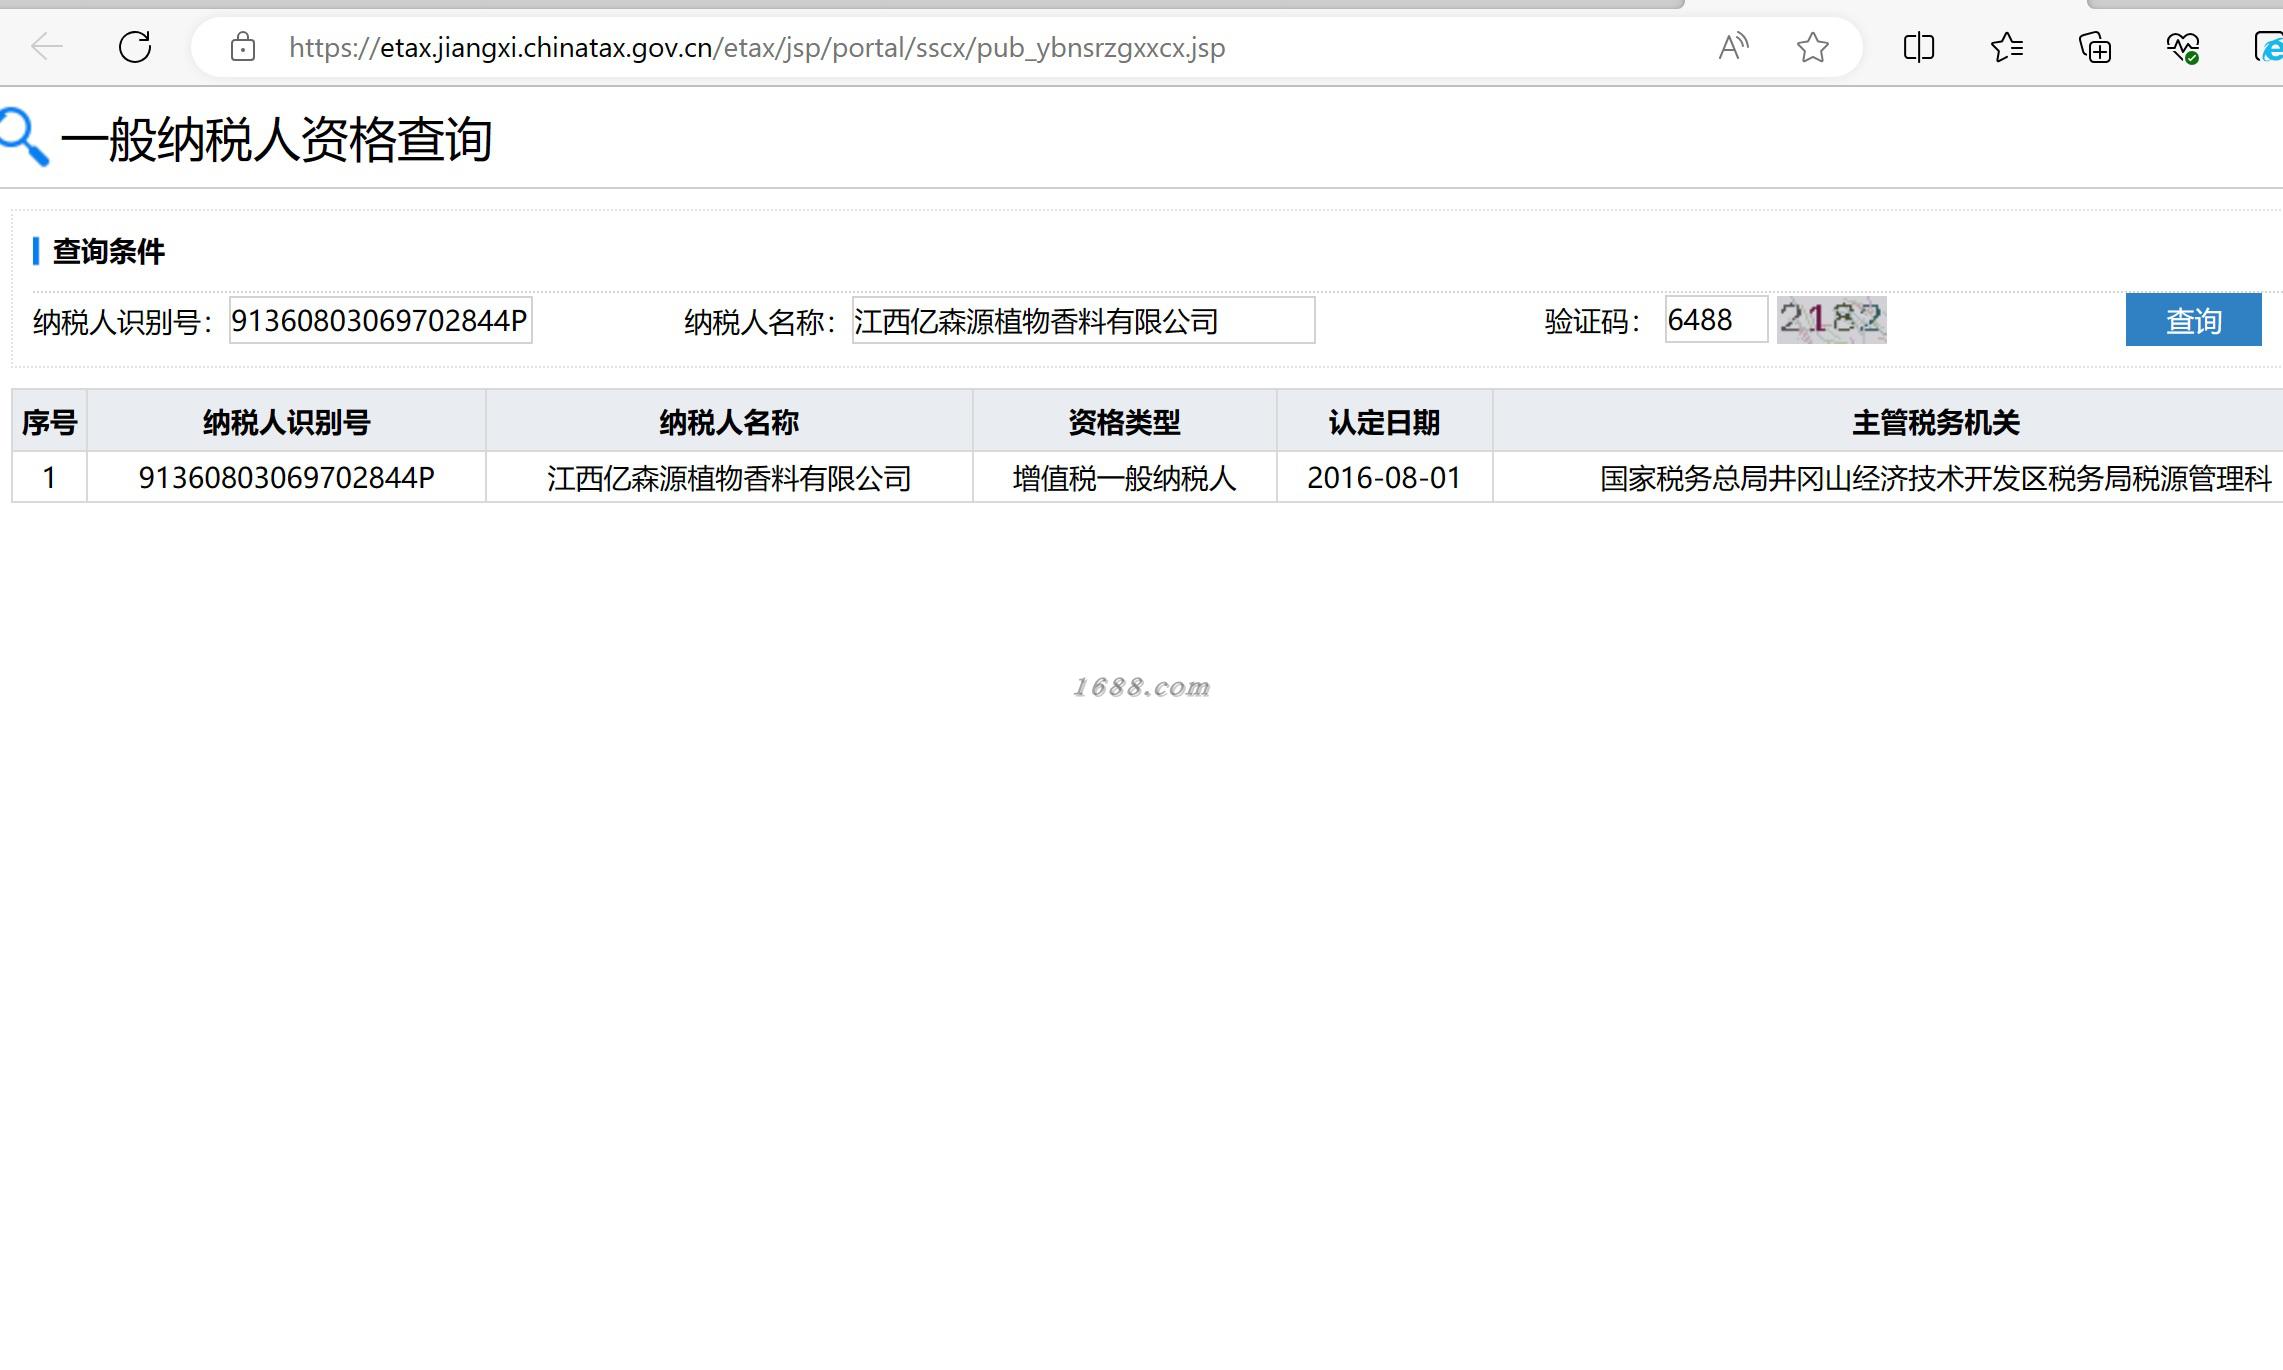Click the 主管税务机关 column header
The image size is (2283, 1370).
[1935, 422]
